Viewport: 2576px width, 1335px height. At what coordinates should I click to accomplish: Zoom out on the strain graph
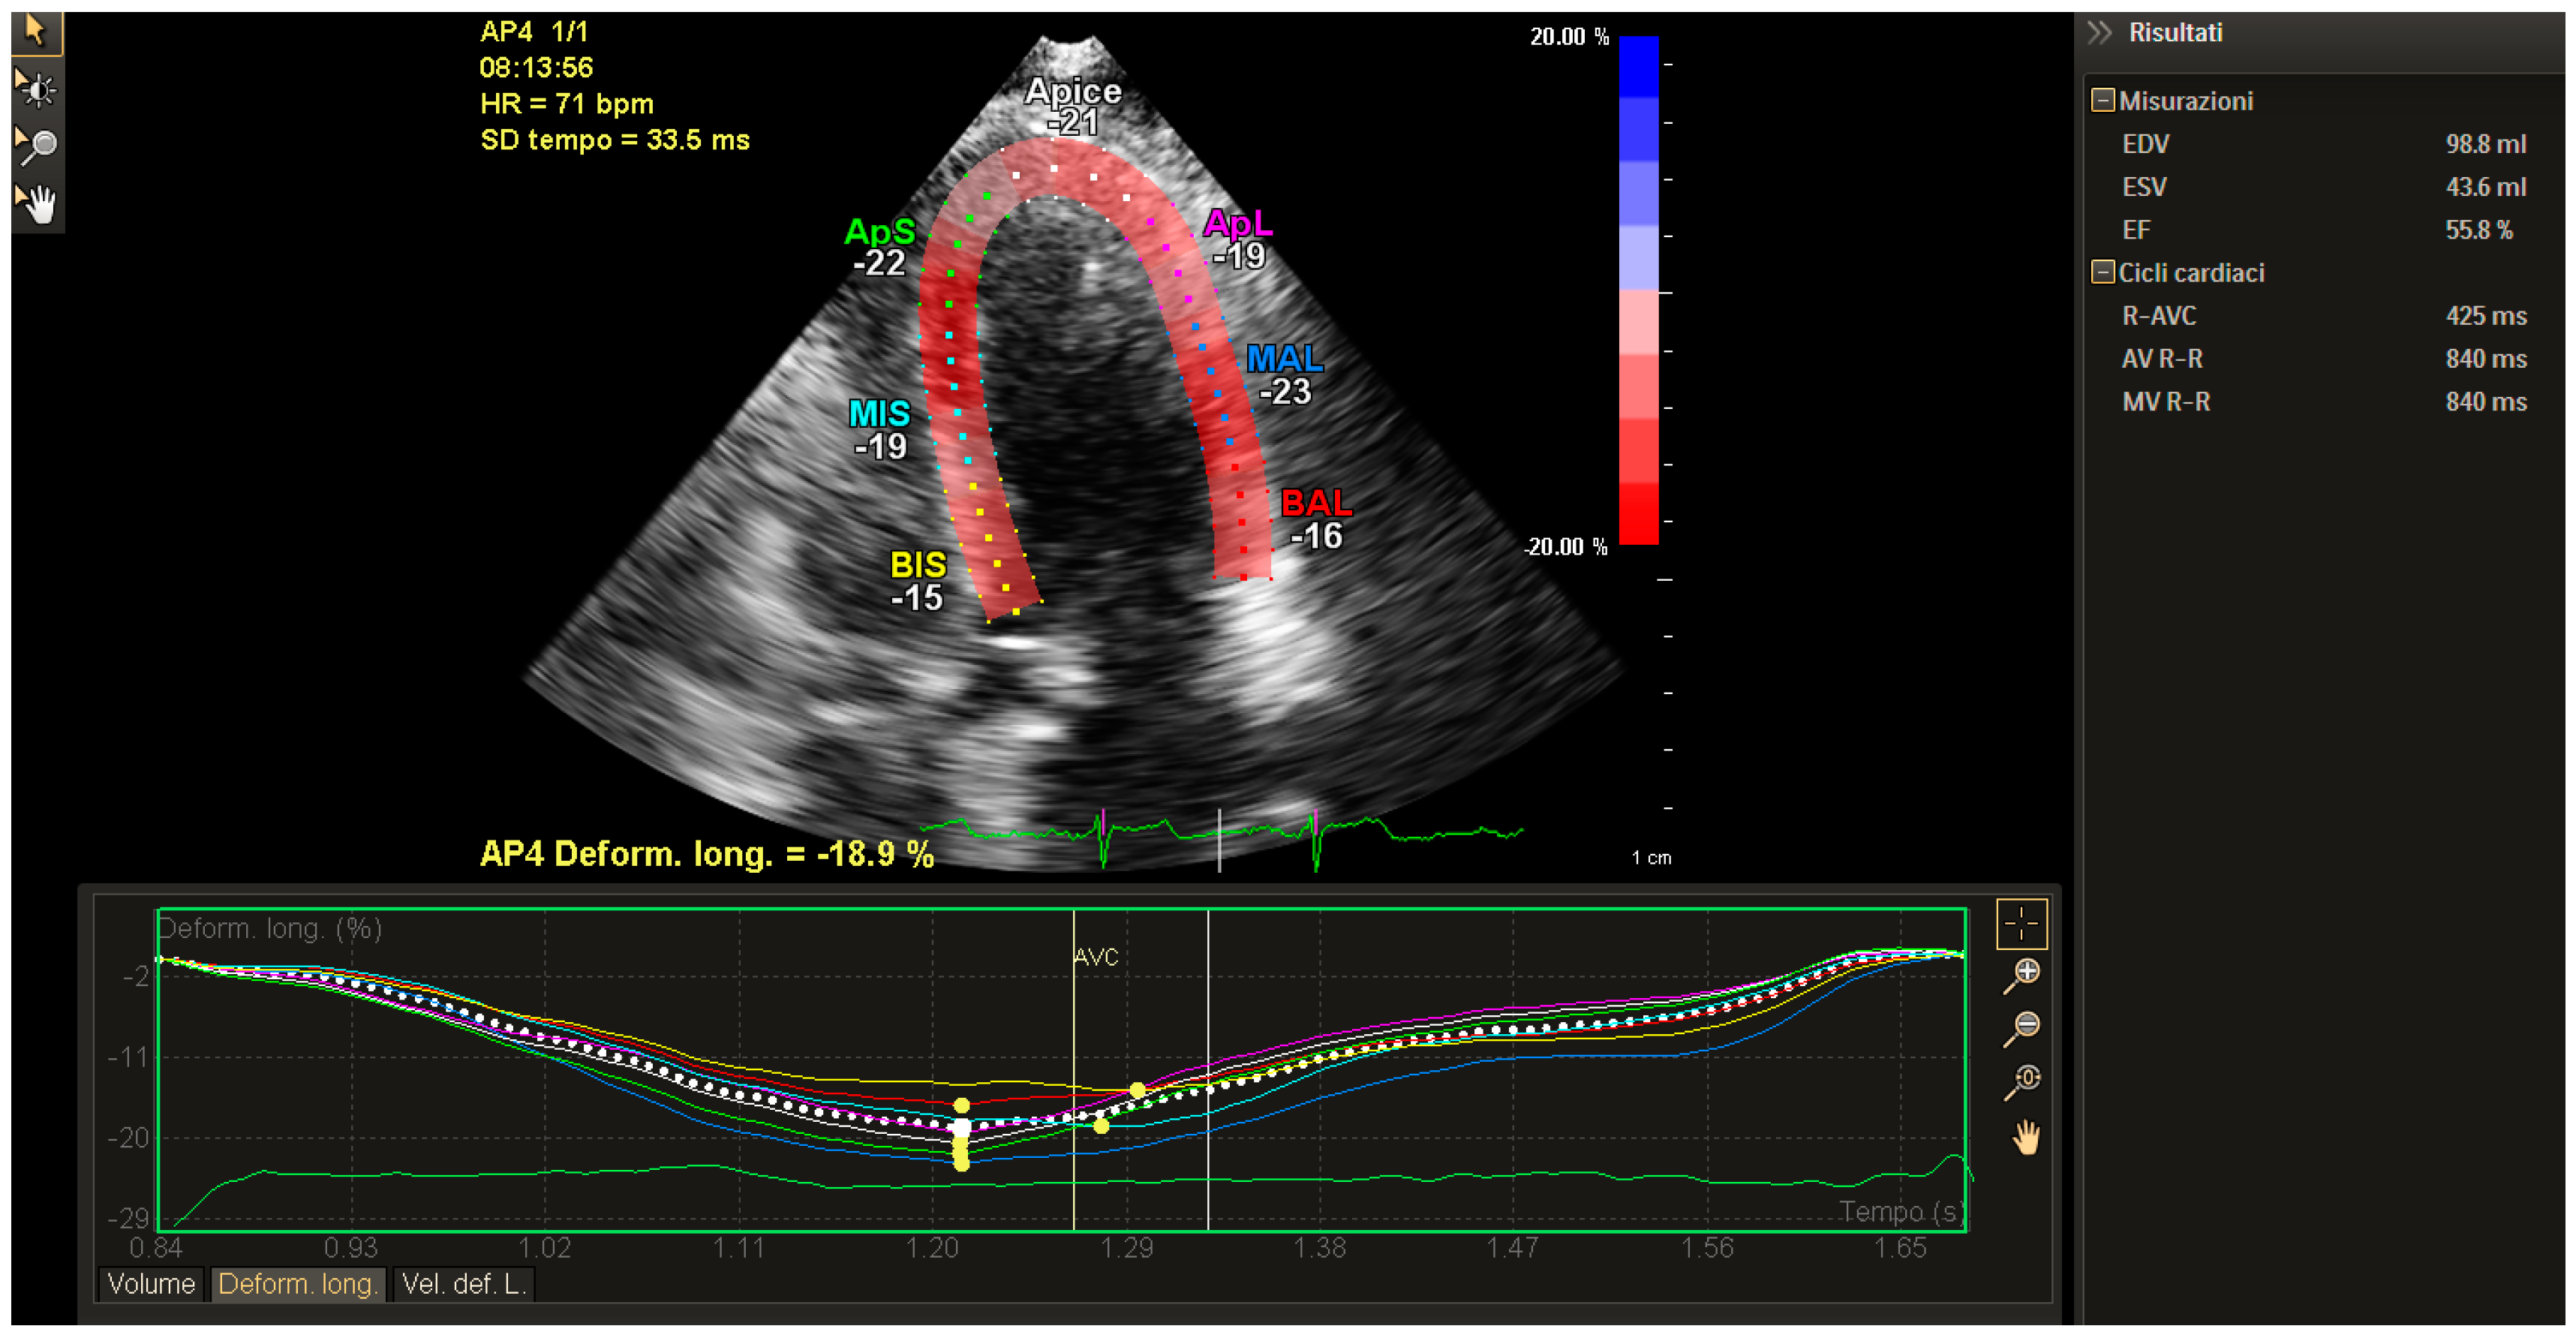[x=2023, y=1027]
